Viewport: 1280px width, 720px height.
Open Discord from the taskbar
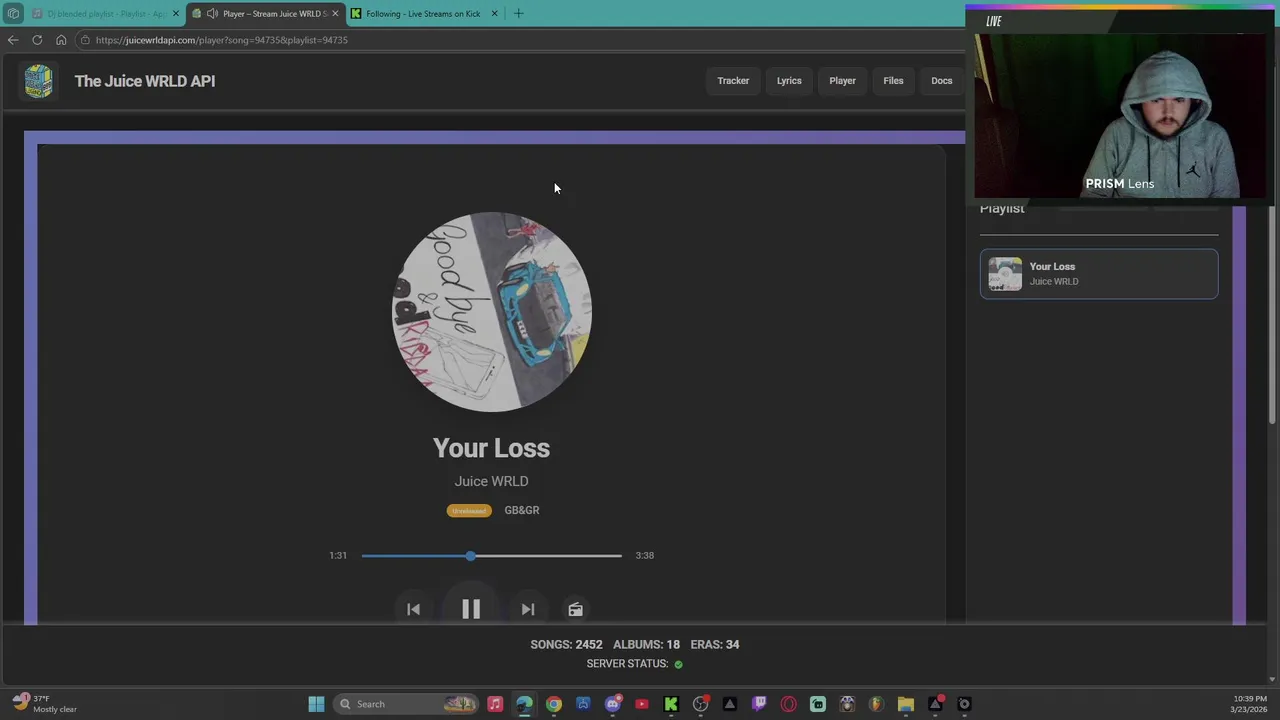(613, 704)
